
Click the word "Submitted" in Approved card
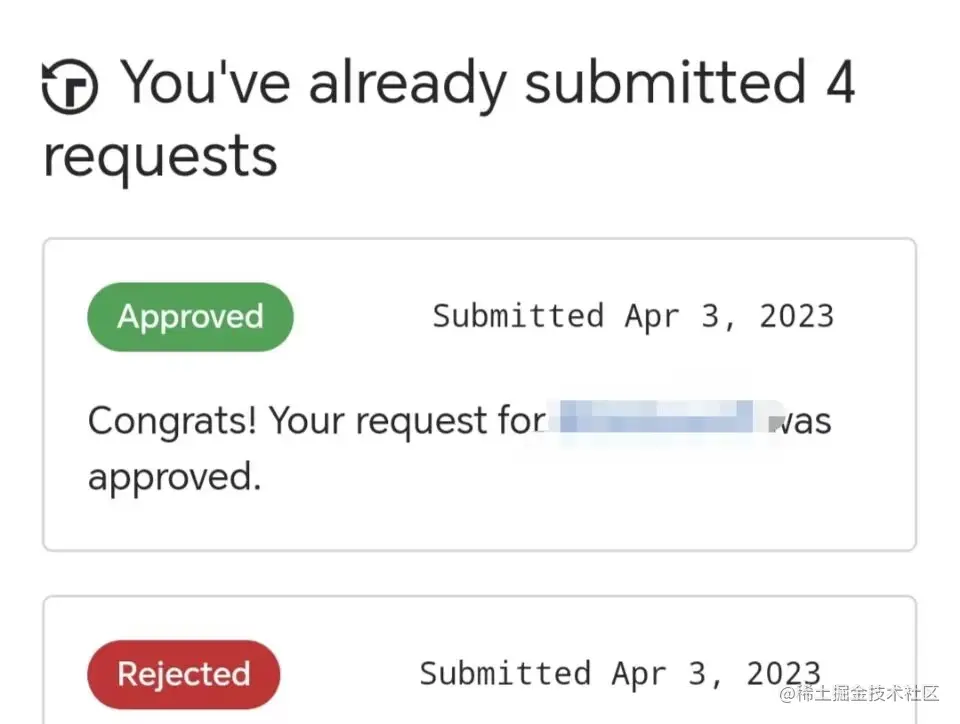tap(518, 316)
